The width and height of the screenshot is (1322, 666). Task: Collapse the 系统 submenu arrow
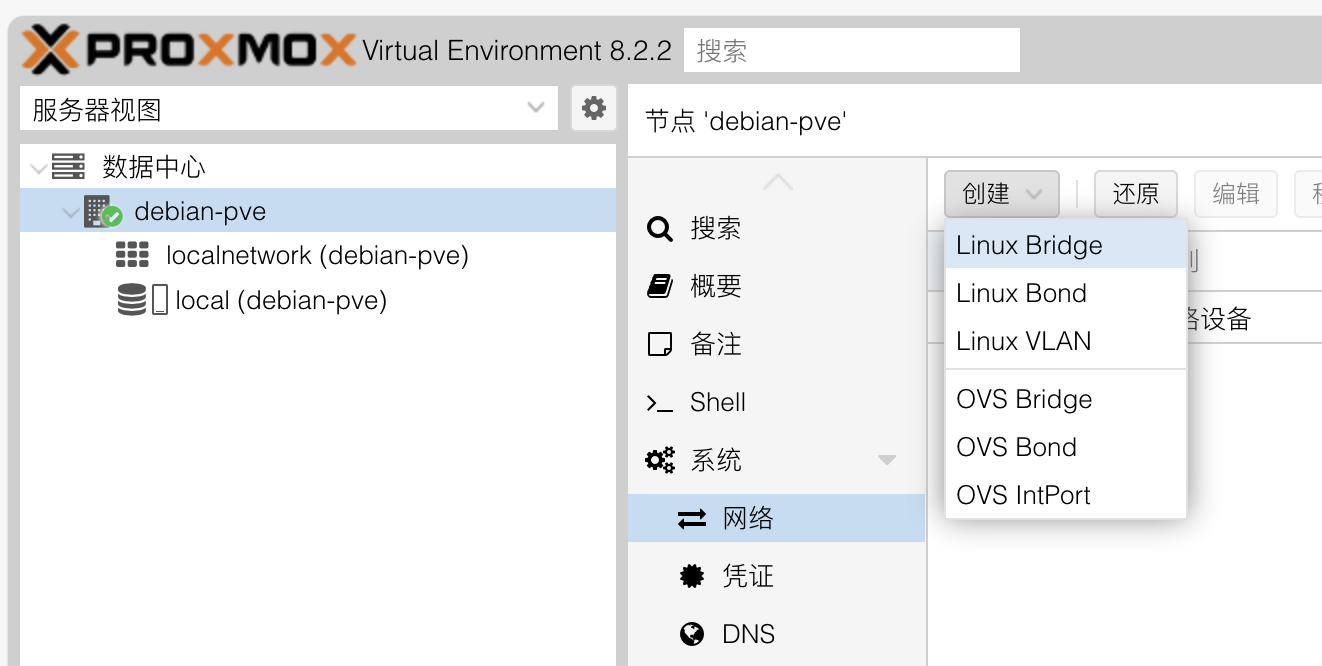click(887, 460)
